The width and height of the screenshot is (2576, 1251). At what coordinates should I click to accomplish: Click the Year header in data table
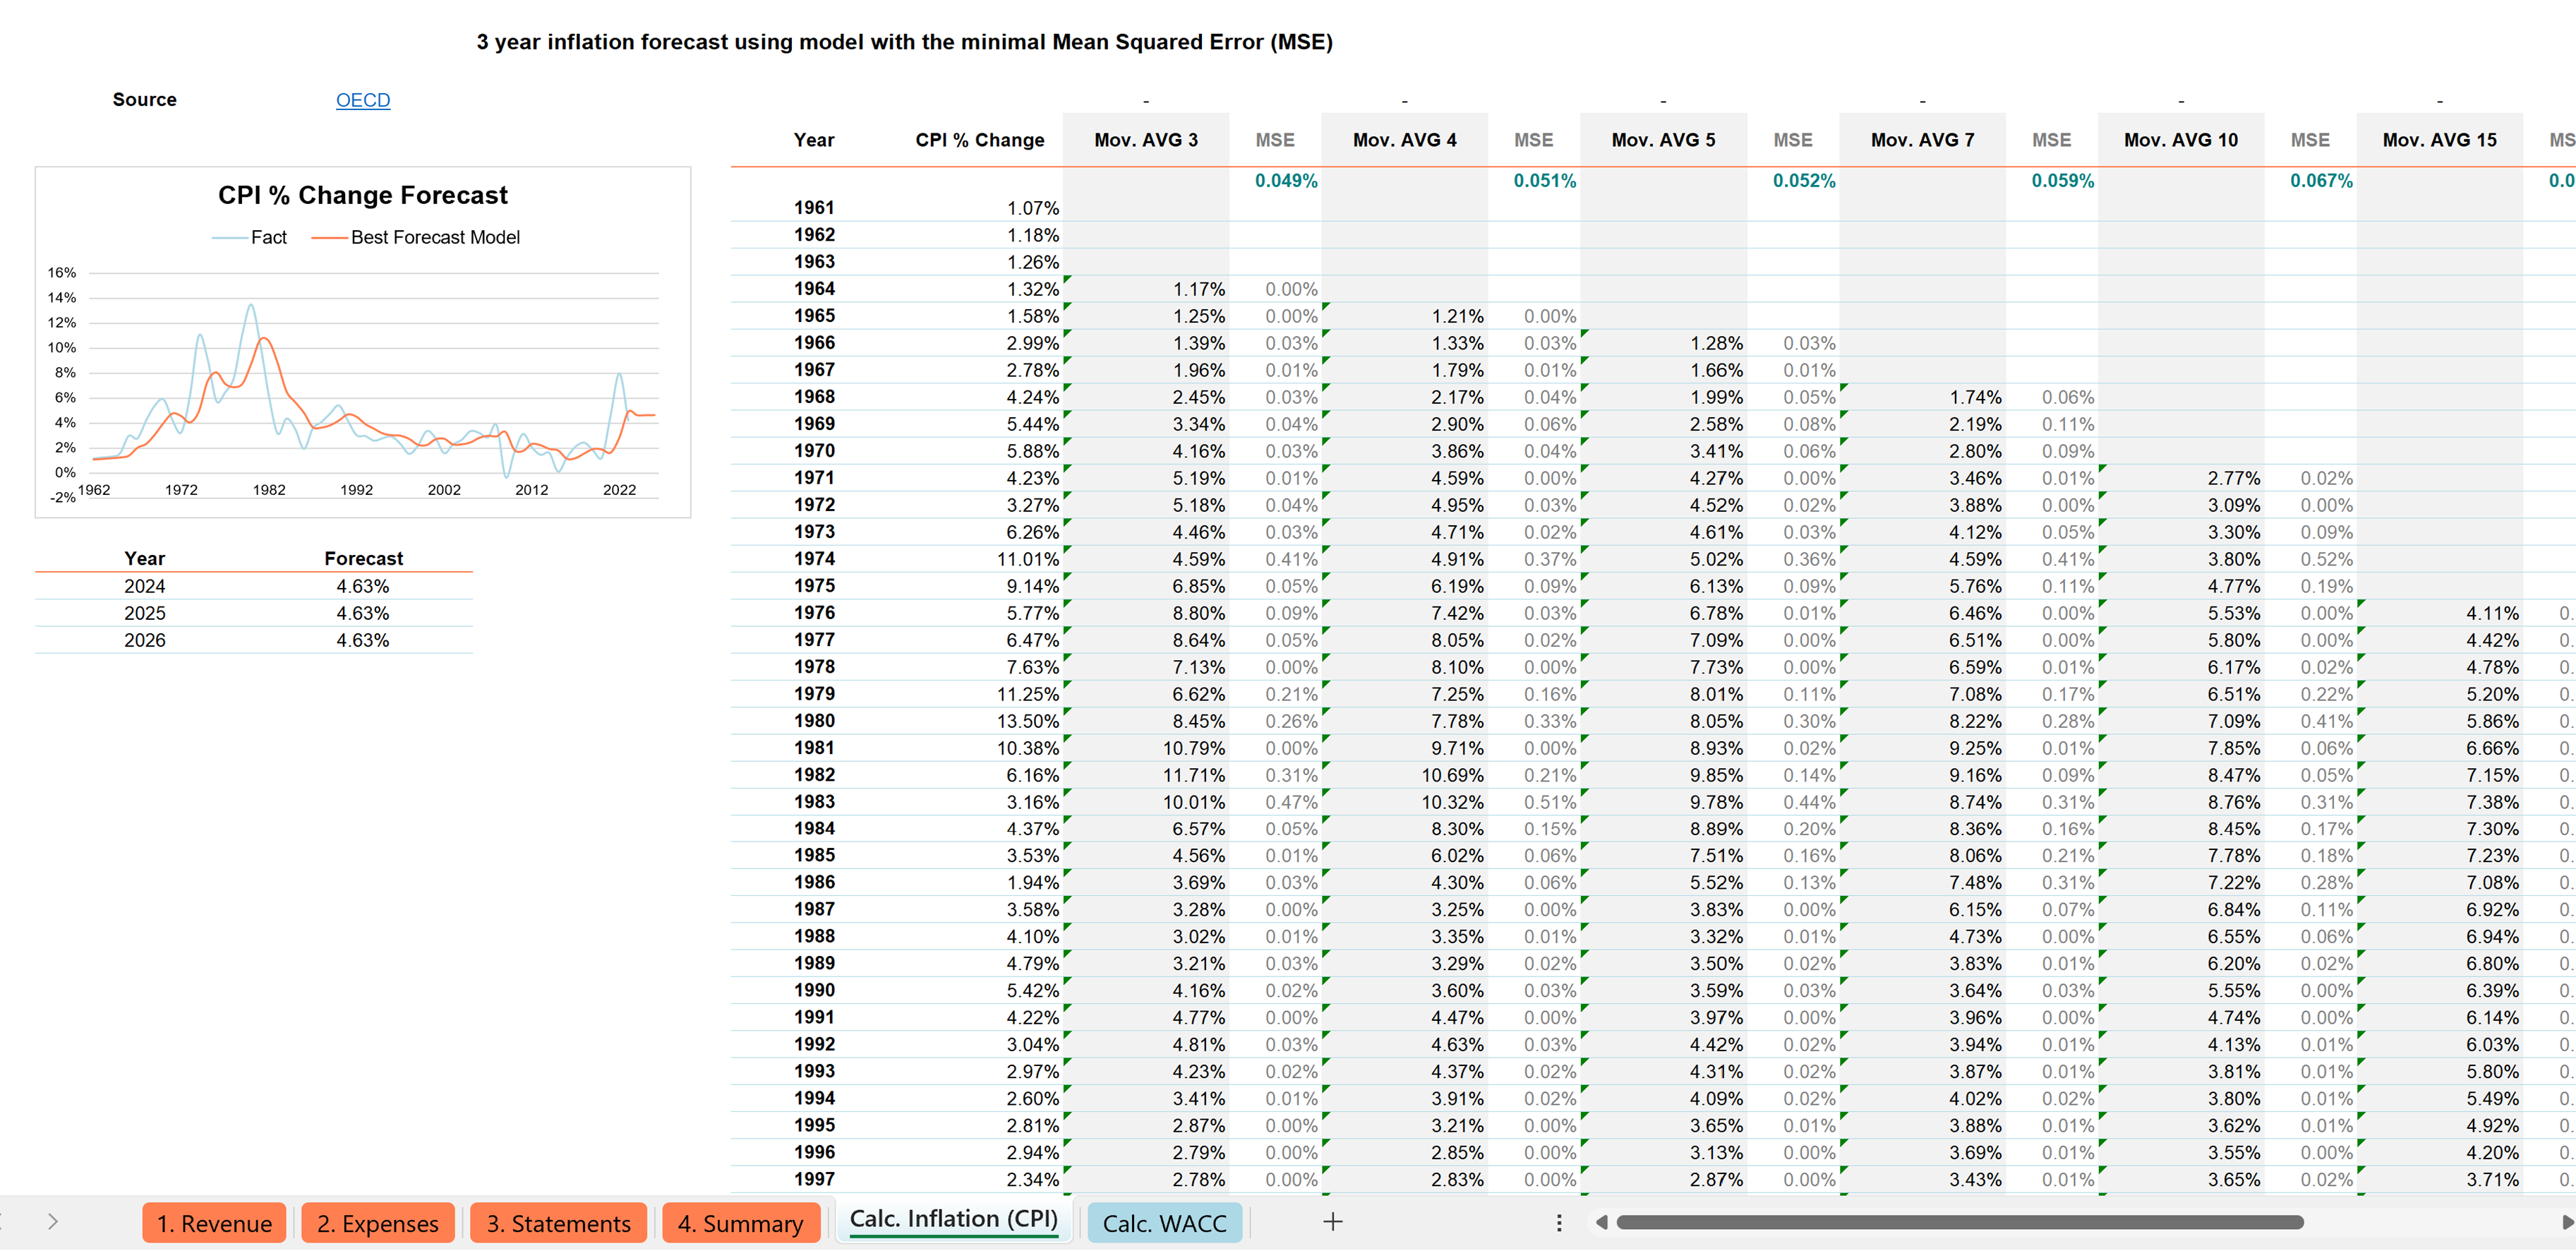click(x=813, y=140)
